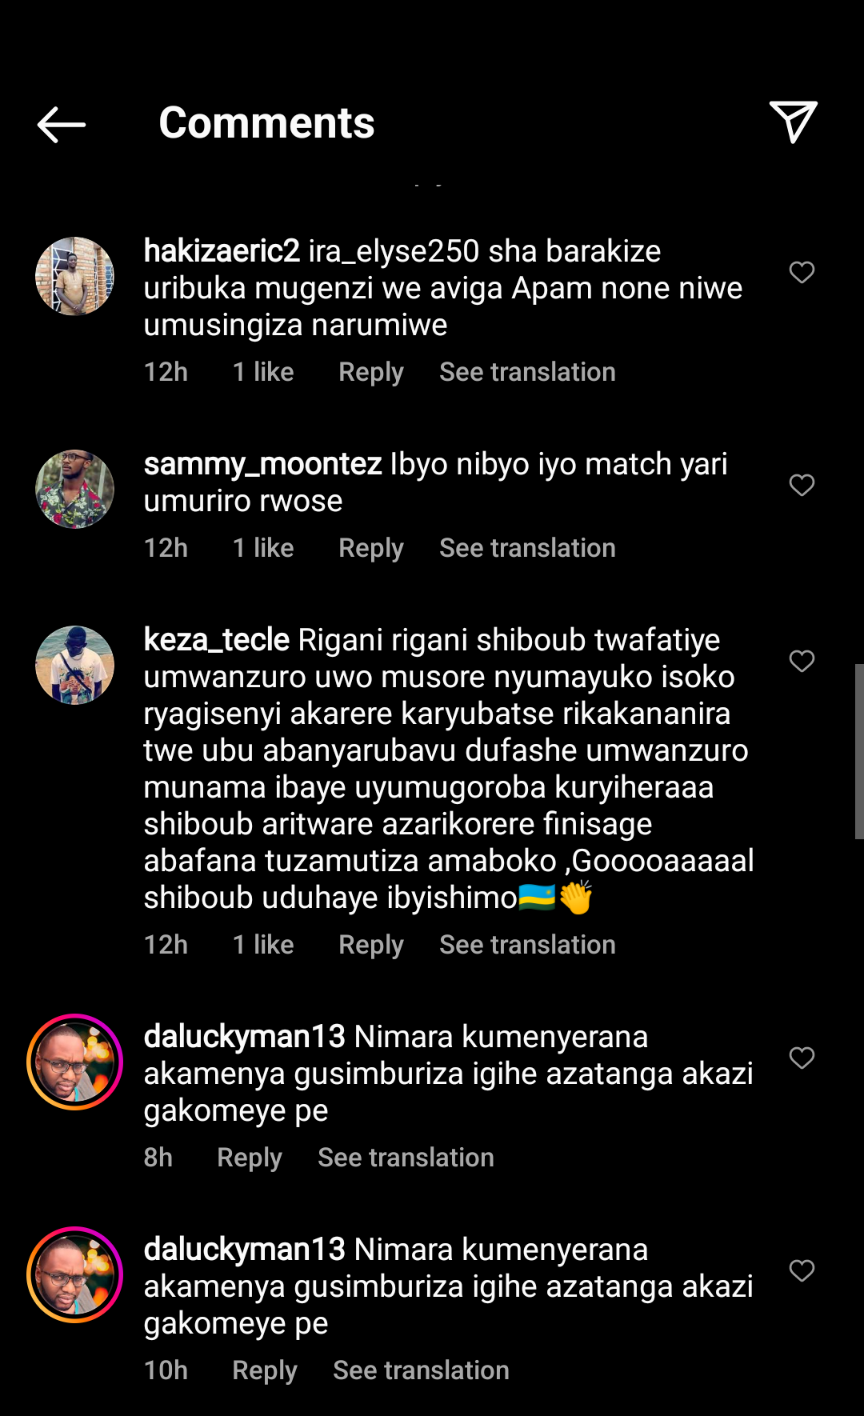This screenshot has height=1416, width=864.
Task: Tap the share paper plane icon
Action: (x=793, y=122)
